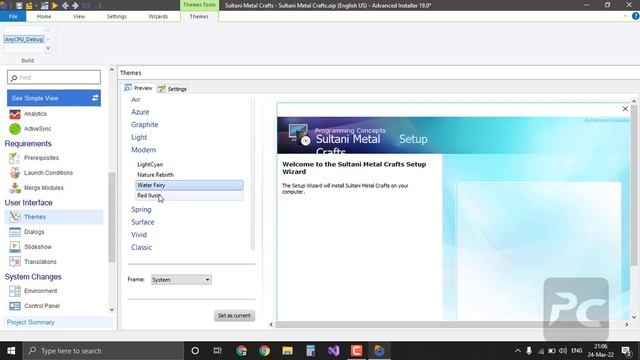Image resolution: width=640 pixels, height=360 pixels.
Task: Open the Project Summary link
Action: pos(31,322)
